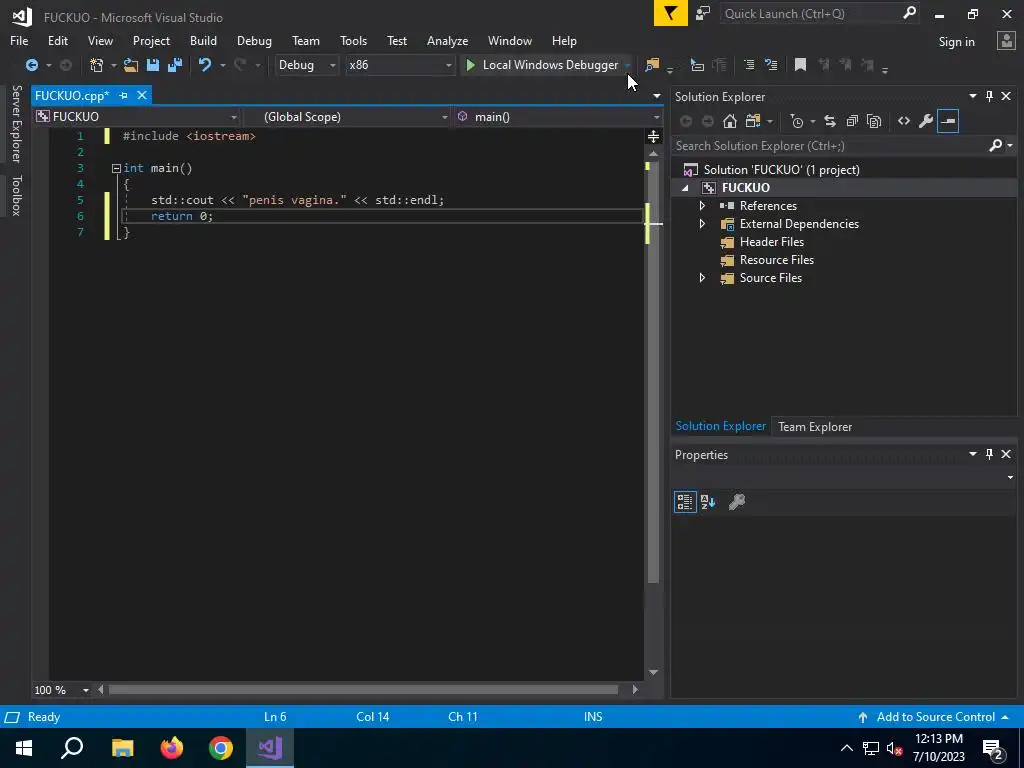This screenshot has height=768, width=1024.
Task: Expand the Source Files folder
Action: (x=702, y=278)
